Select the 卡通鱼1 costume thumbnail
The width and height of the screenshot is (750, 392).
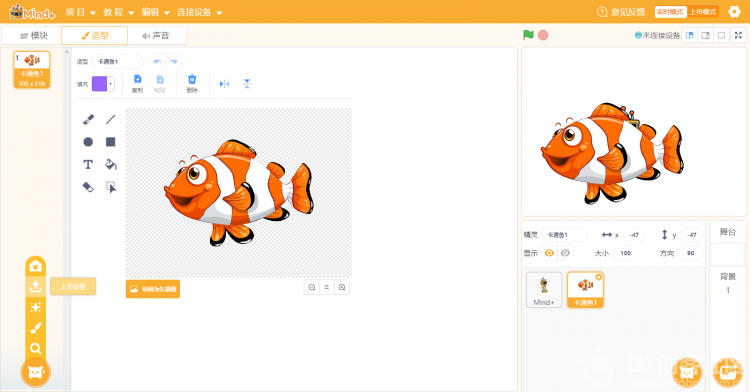tap(32, 70)
